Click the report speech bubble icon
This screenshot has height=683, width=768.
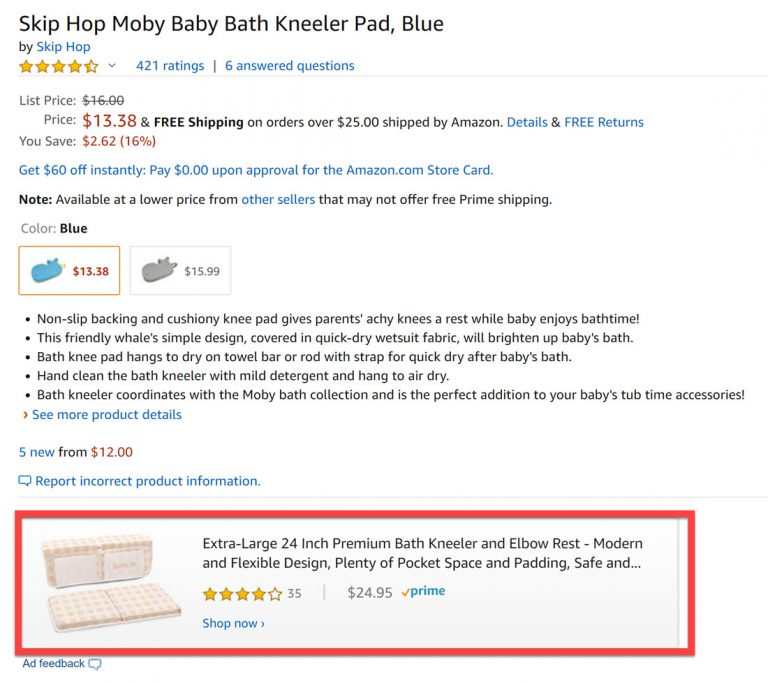25,481
